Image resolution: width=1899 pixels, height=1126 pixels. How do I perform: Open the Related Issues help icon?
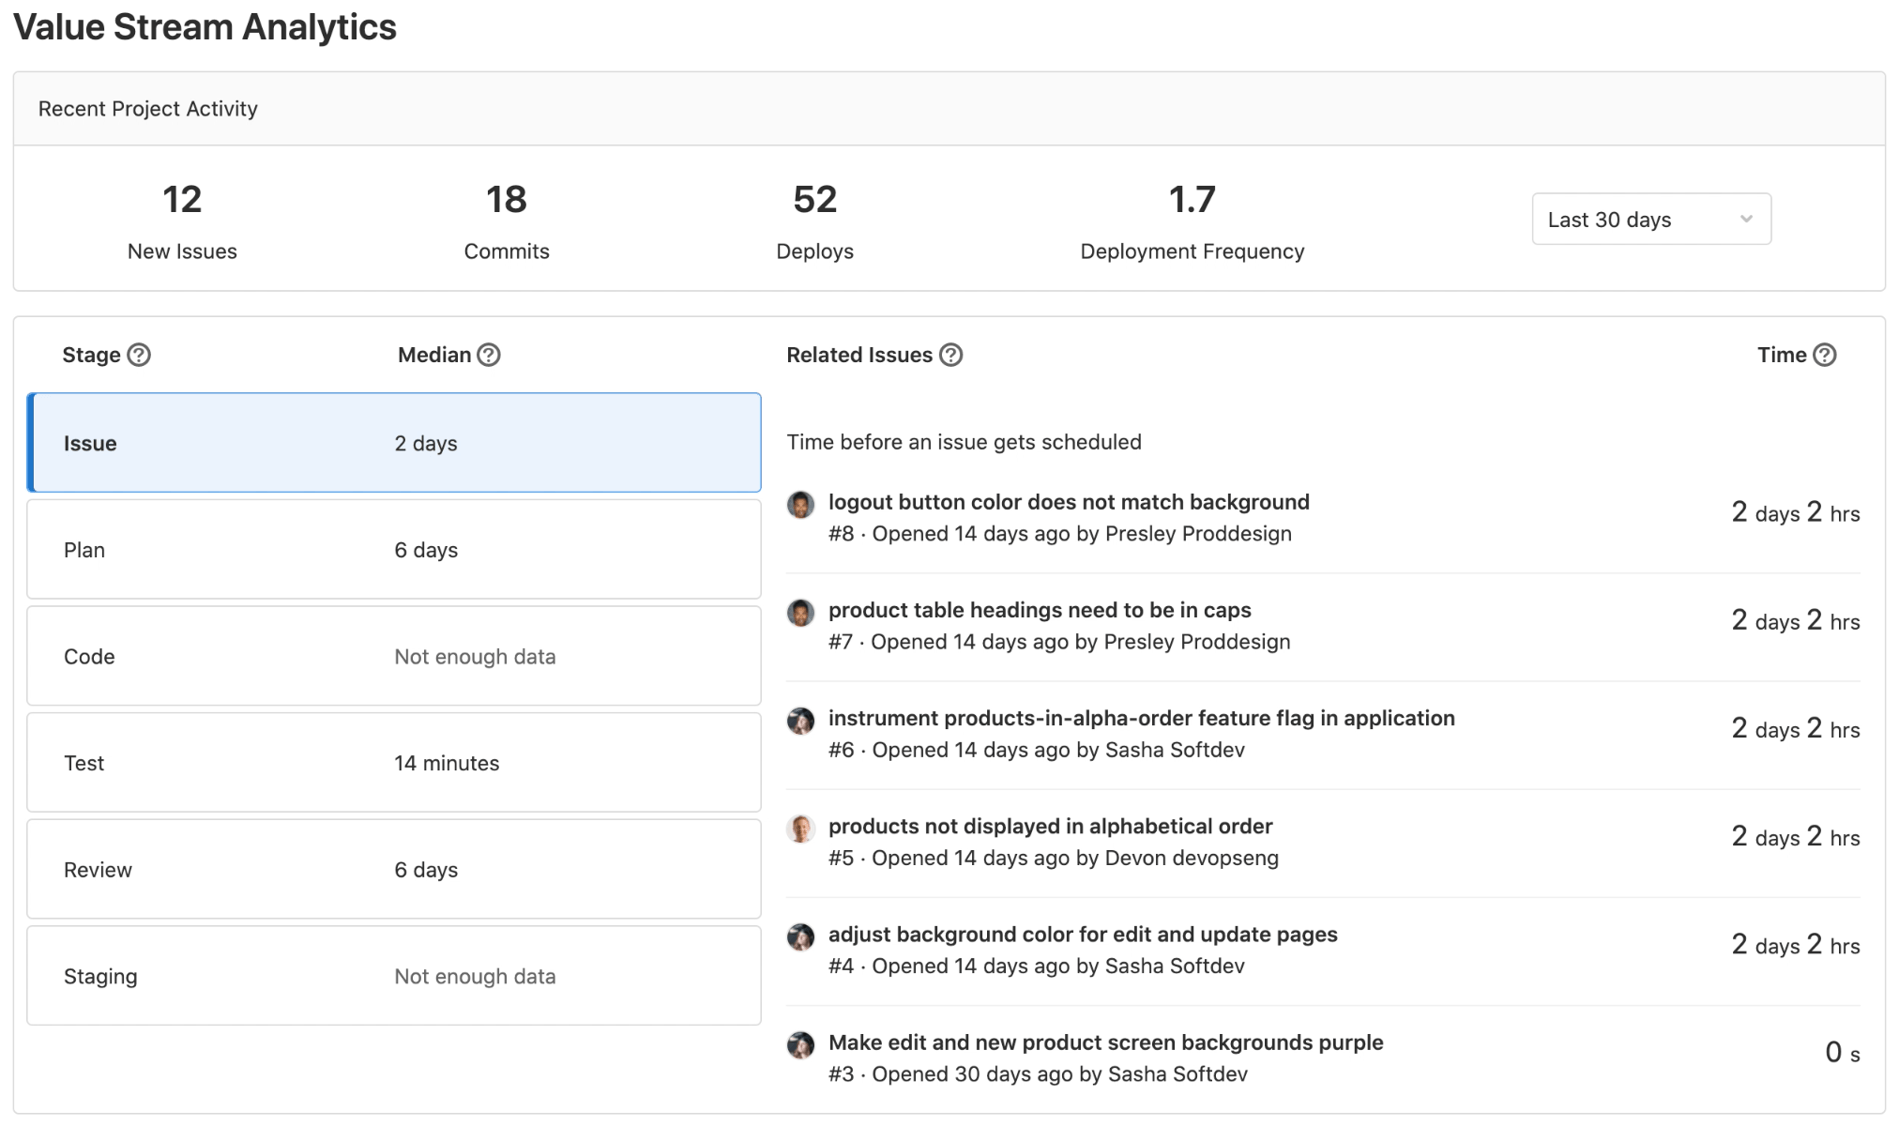(x=950, y=354)
